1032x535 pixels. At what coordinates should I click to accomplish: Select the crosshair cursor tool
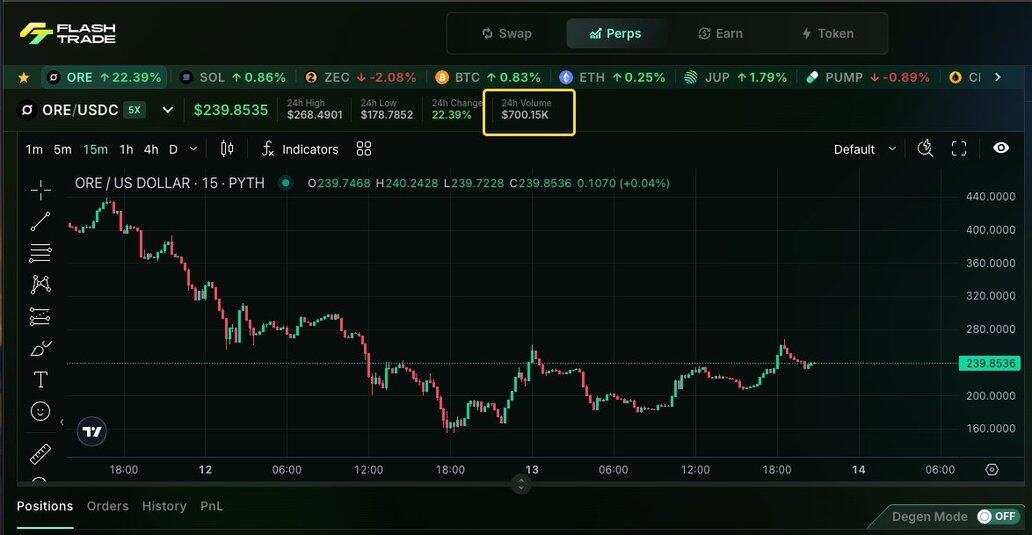40,190
